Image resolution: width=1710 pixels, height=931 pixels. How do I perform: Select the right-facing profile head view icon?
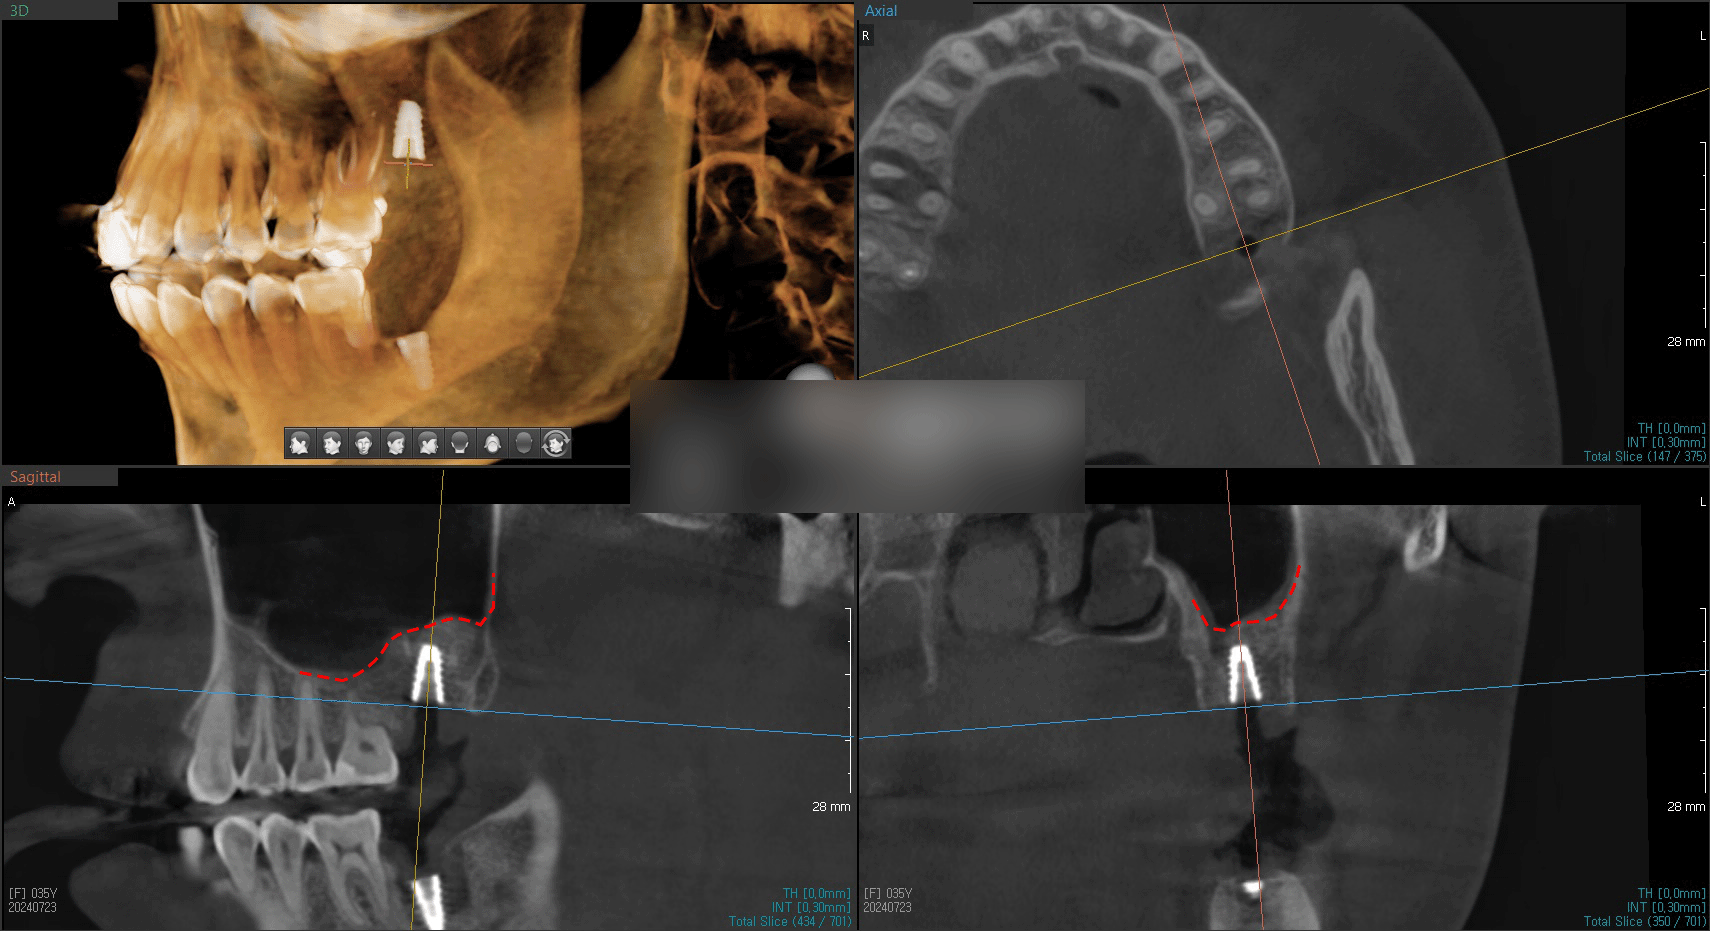(x=428, y=443)
